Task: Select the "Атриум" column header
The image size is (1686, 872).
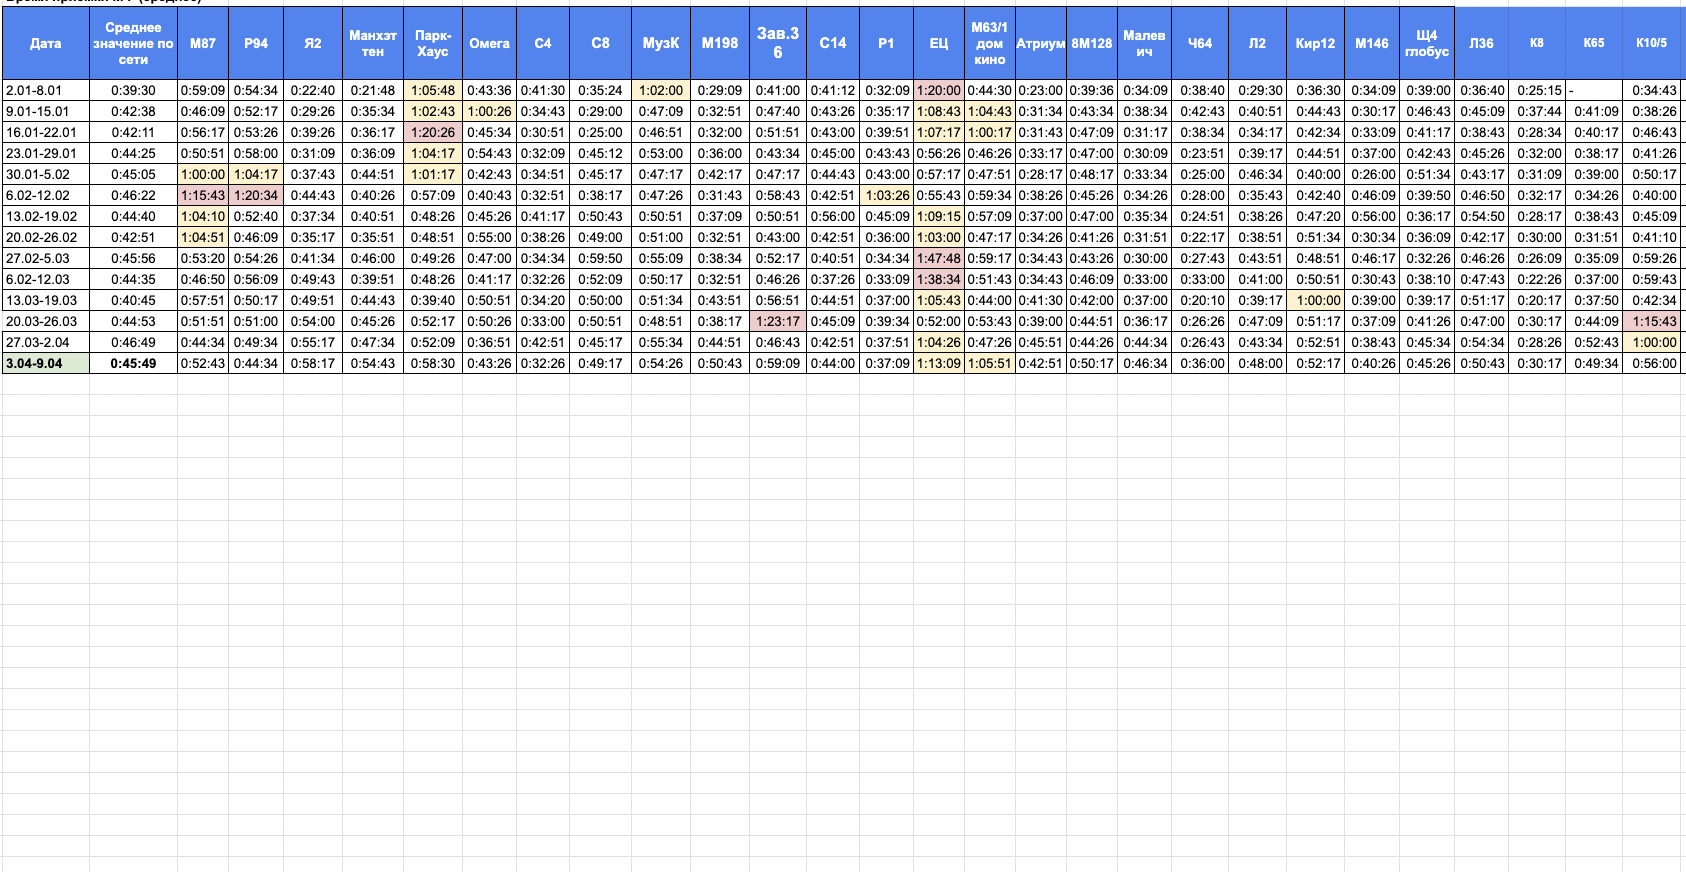Action: pos(1041,43)
